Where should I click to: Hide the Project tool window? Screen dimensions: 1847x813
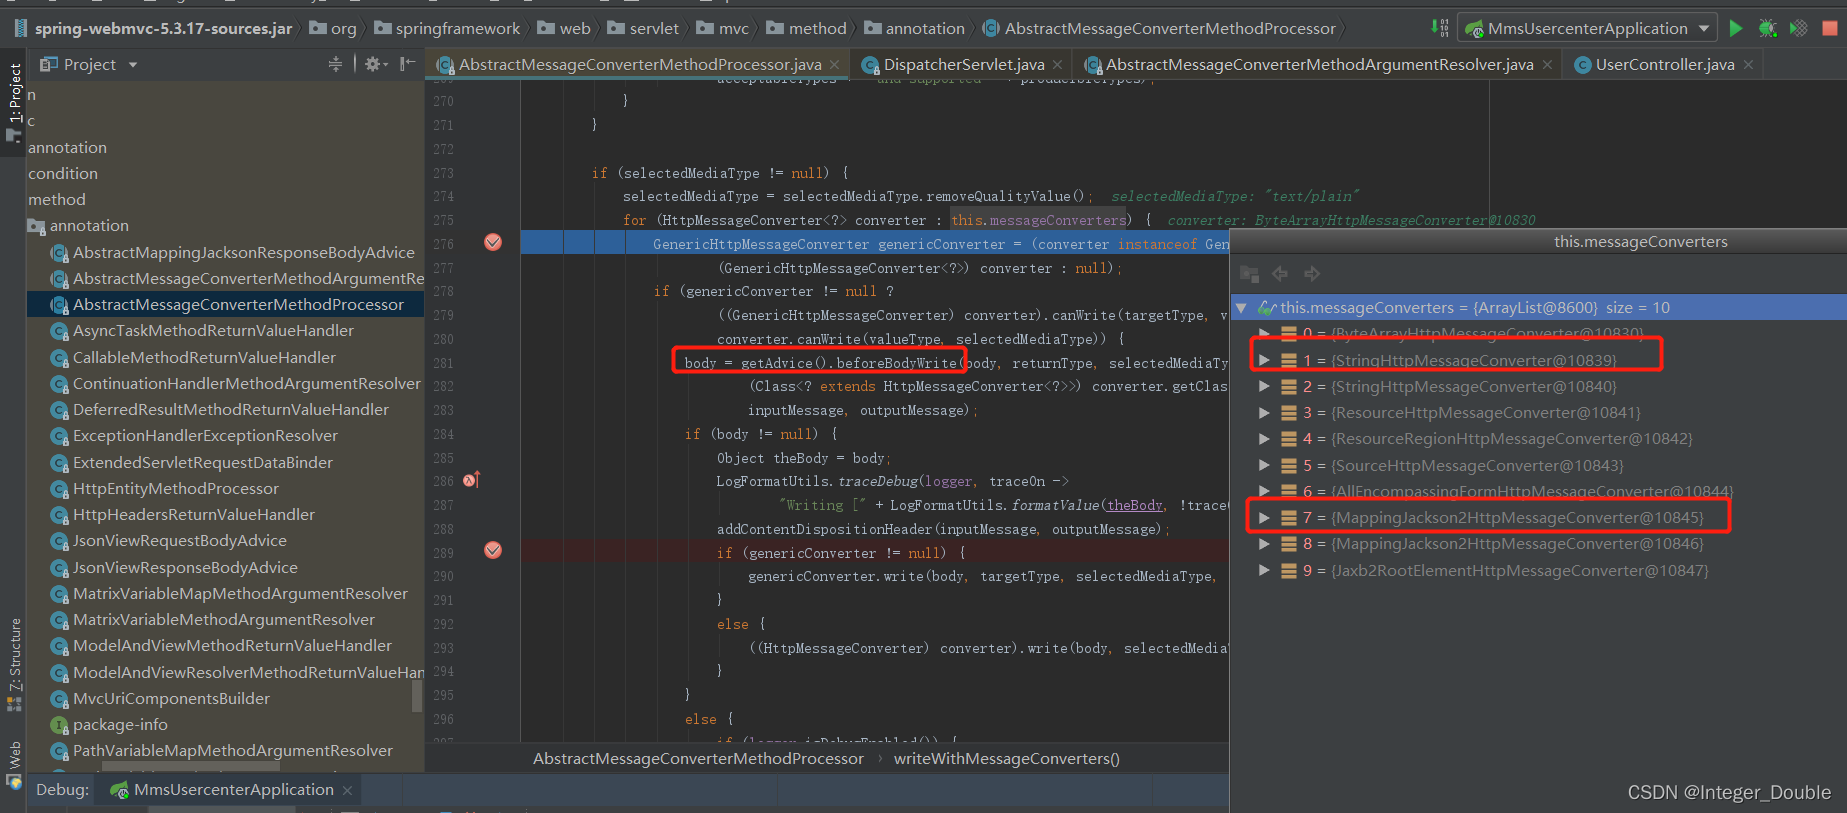[407, 64]
